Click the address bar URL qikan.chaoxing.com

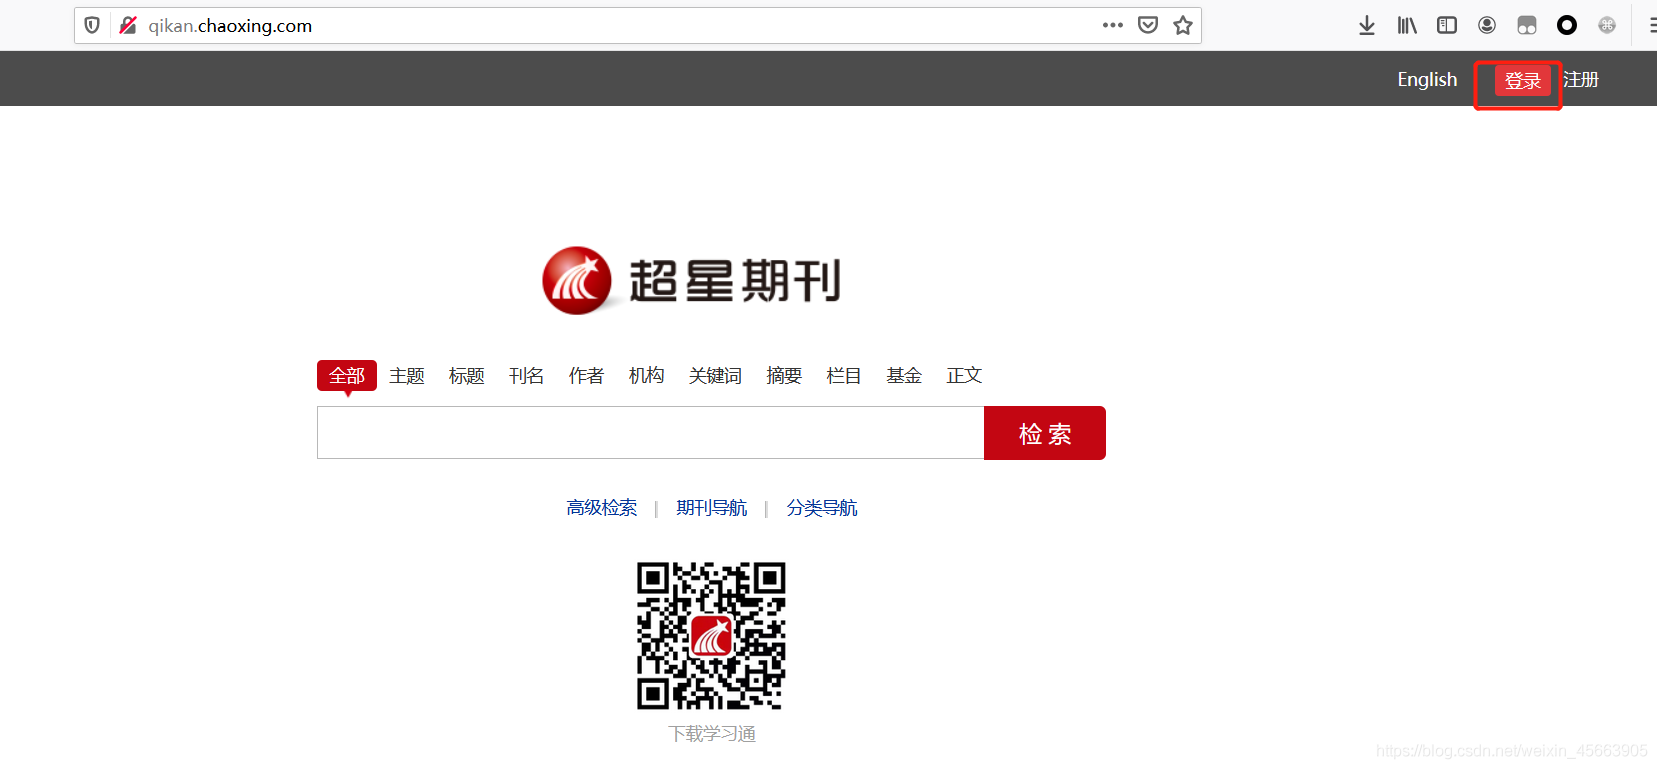click(230, 26)
